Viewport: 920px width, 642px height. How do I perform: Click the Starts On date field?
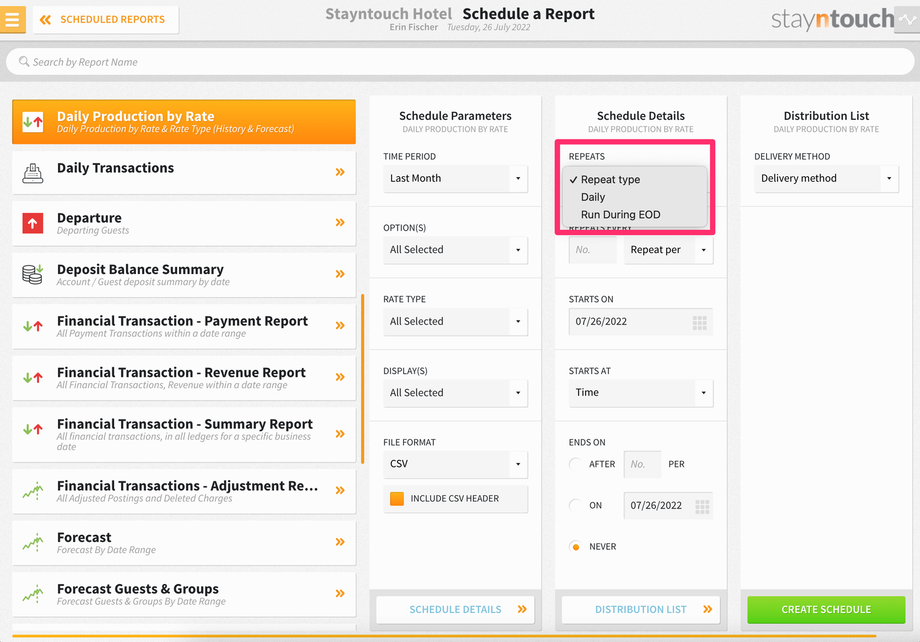(641, 322)
